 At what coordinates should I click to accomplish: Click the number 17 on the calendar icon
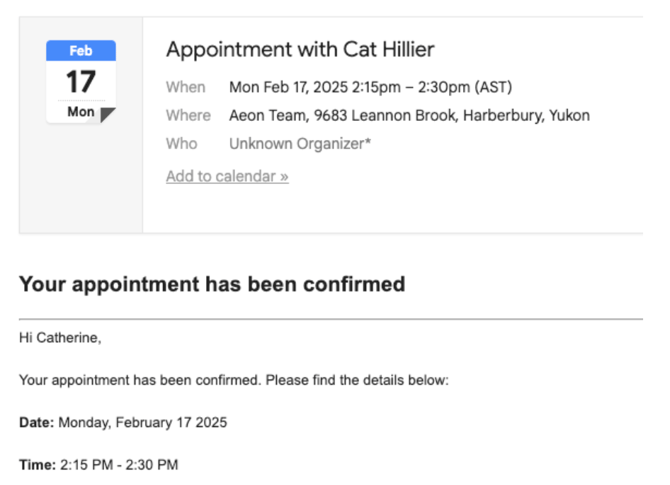click(80, 82)
